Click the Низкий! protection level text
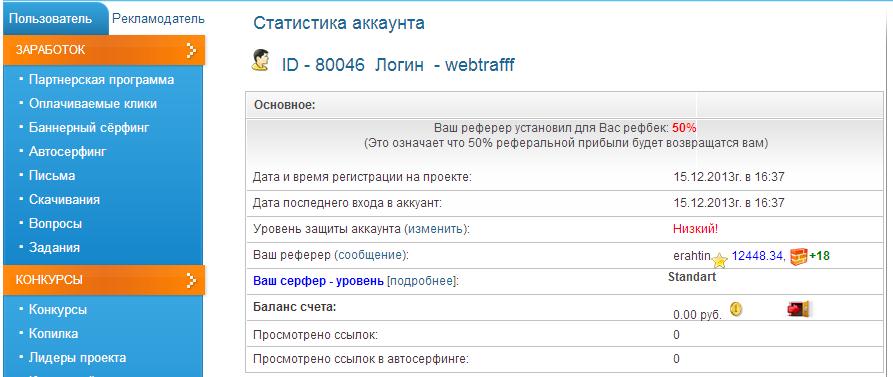 click(695, 229)
